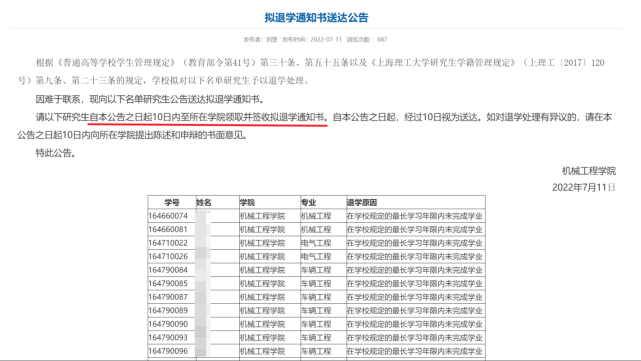Viewport: 641px width, 361px height.
Task: Click the 电气工程 major in row 164710022
Action: click(x=316, y=243)
